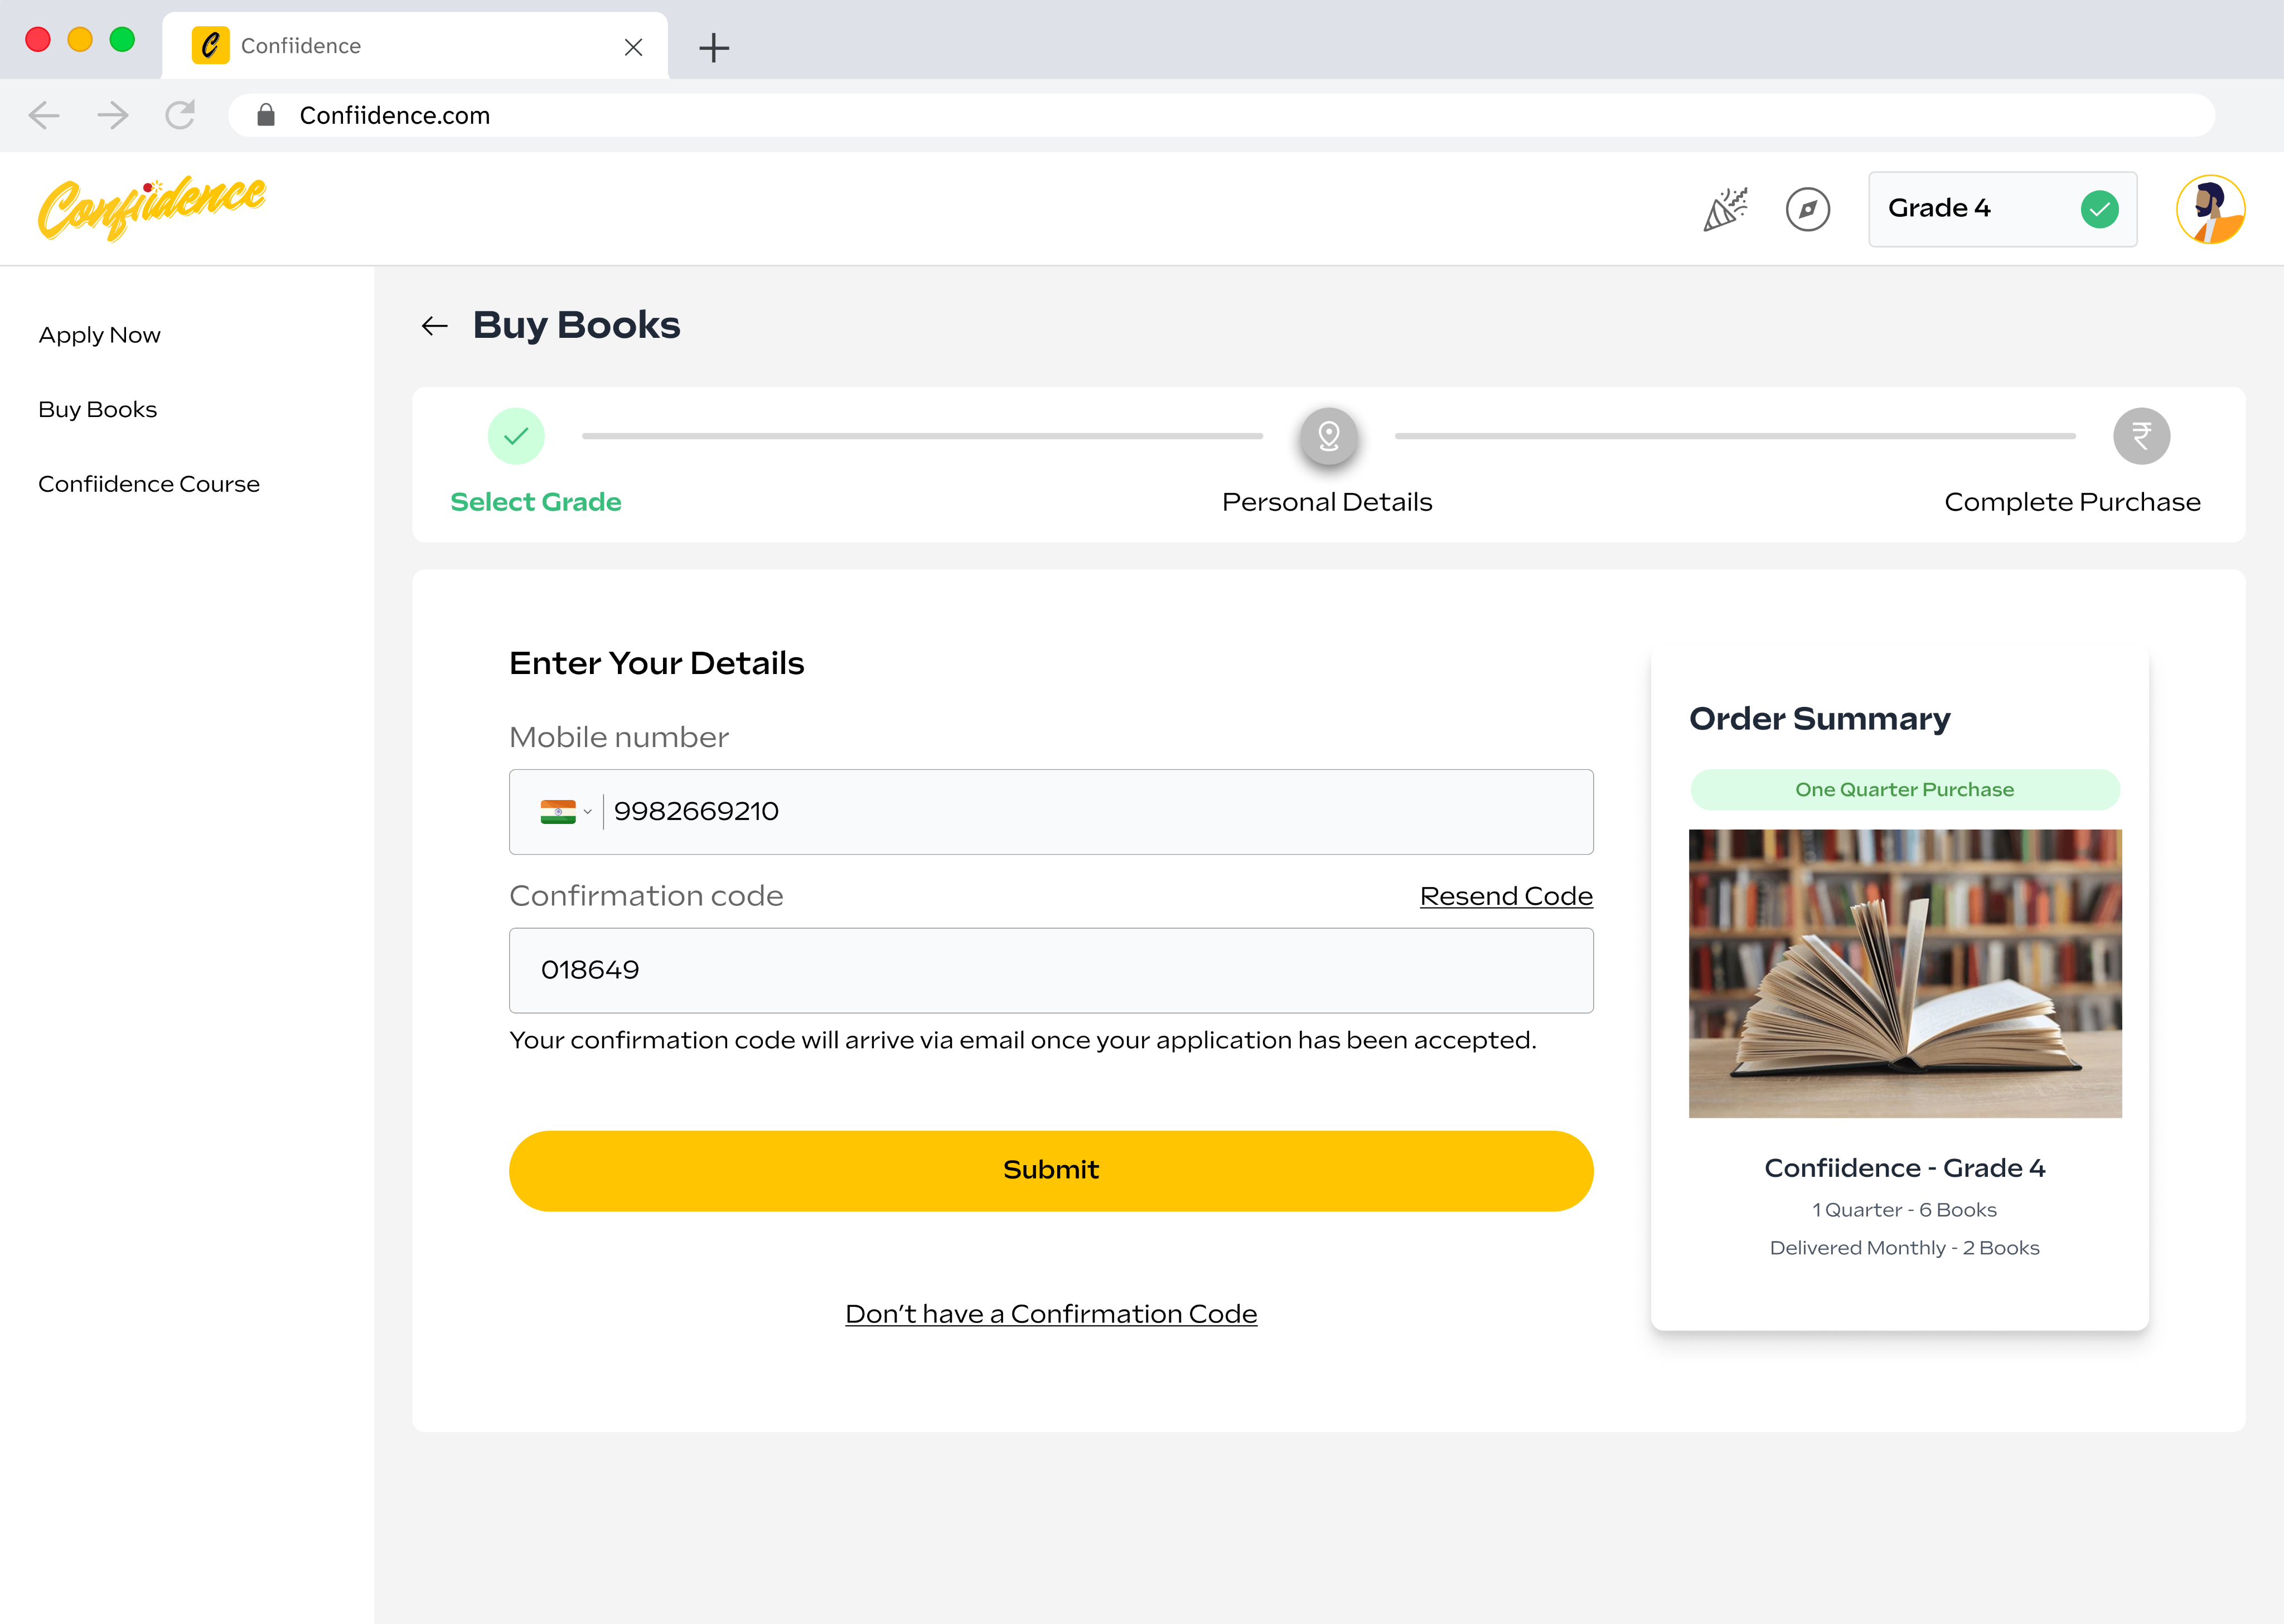Image resolution: width=2284 pixels, height=1624 pixels.
Task: Open the India flag country code dropdown
Action: (566, 812)
